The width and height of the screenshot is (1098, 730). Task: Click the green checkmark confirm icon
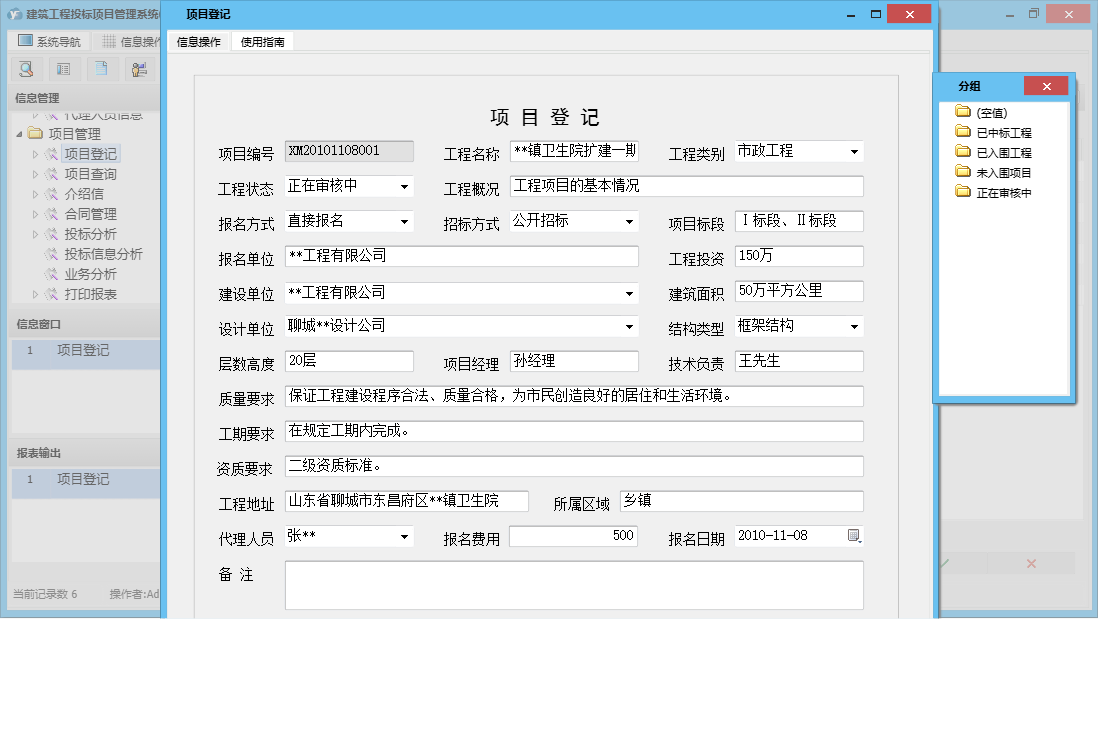(945, 563)
